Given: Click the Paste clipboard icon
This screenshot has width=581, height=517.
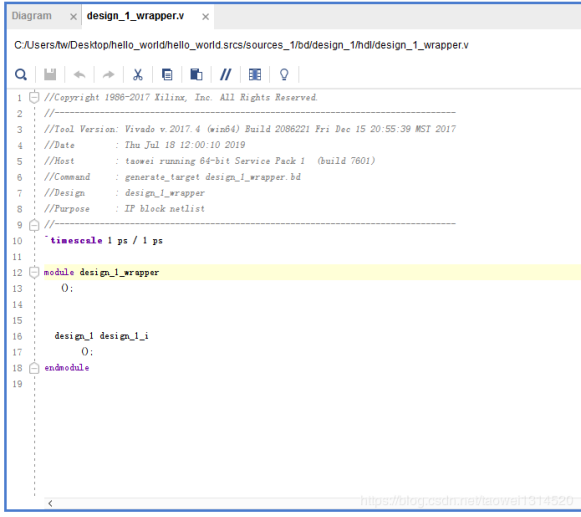Looking at the screenshot, I should click(x=196, y=74).
